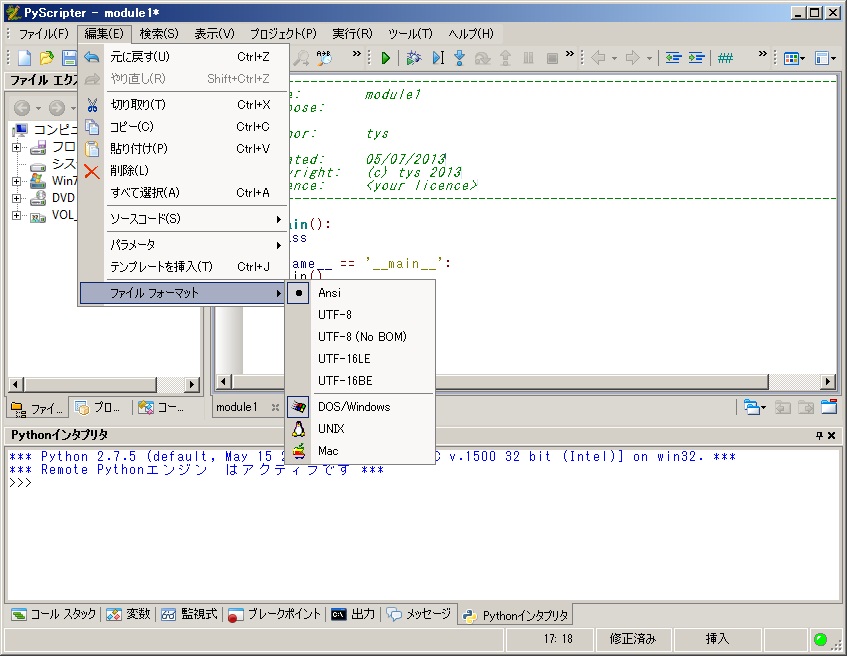Select the Ansi file encoding option
847x656 pixels.
330,293
